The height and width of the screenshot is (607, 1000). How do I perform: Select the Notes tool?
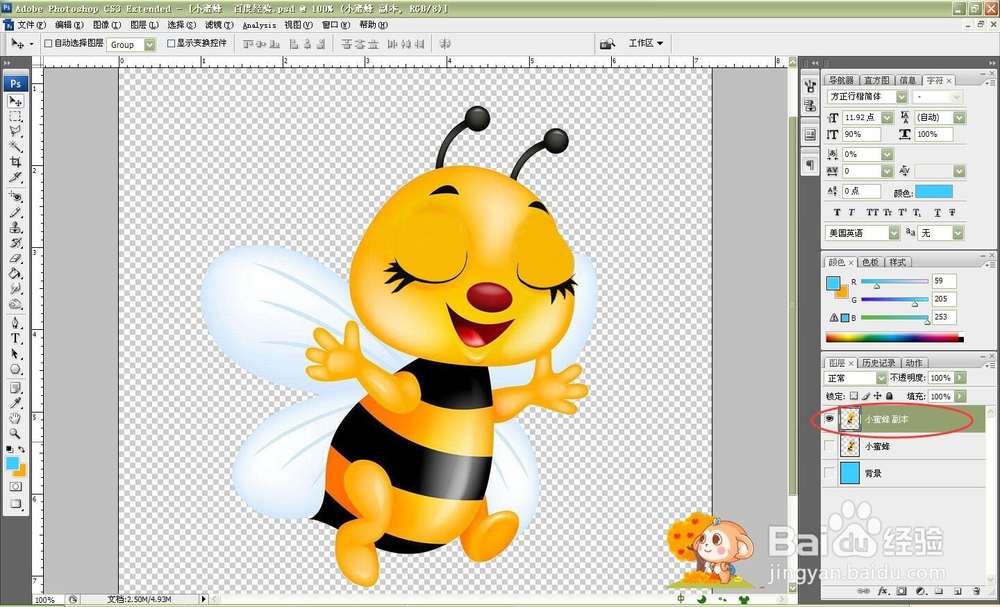click(15, 388)
